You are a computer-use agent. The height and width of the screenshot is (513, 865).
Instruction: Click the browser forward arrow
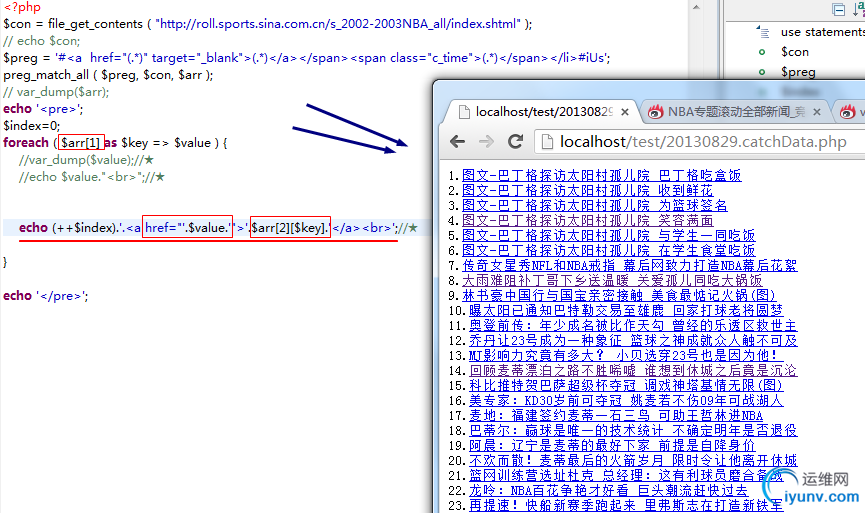click(x=486, y=142)
